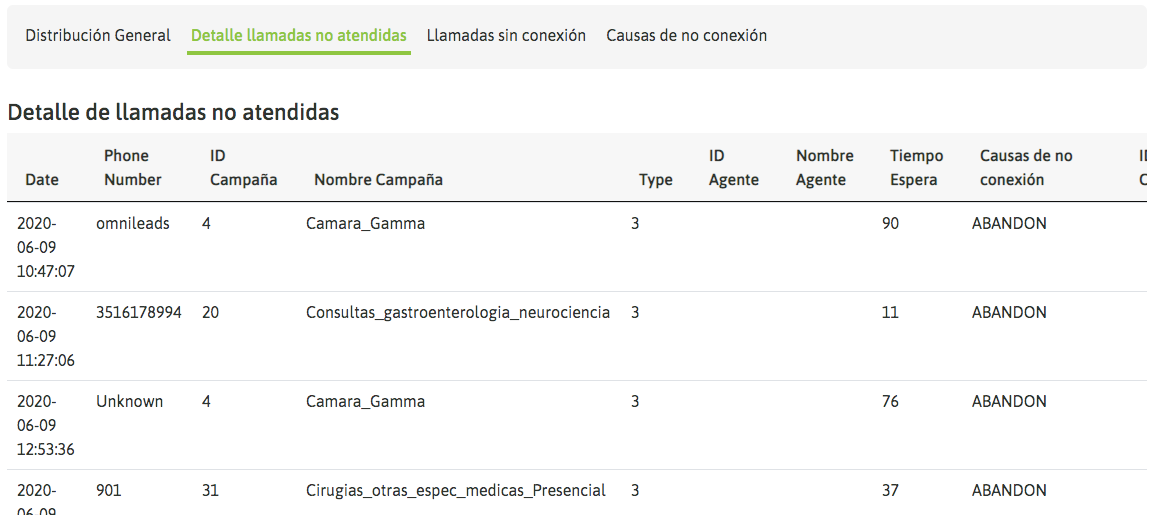1153x515 pixels.
Task: Click the Date column header
Action: click(42, 180)
